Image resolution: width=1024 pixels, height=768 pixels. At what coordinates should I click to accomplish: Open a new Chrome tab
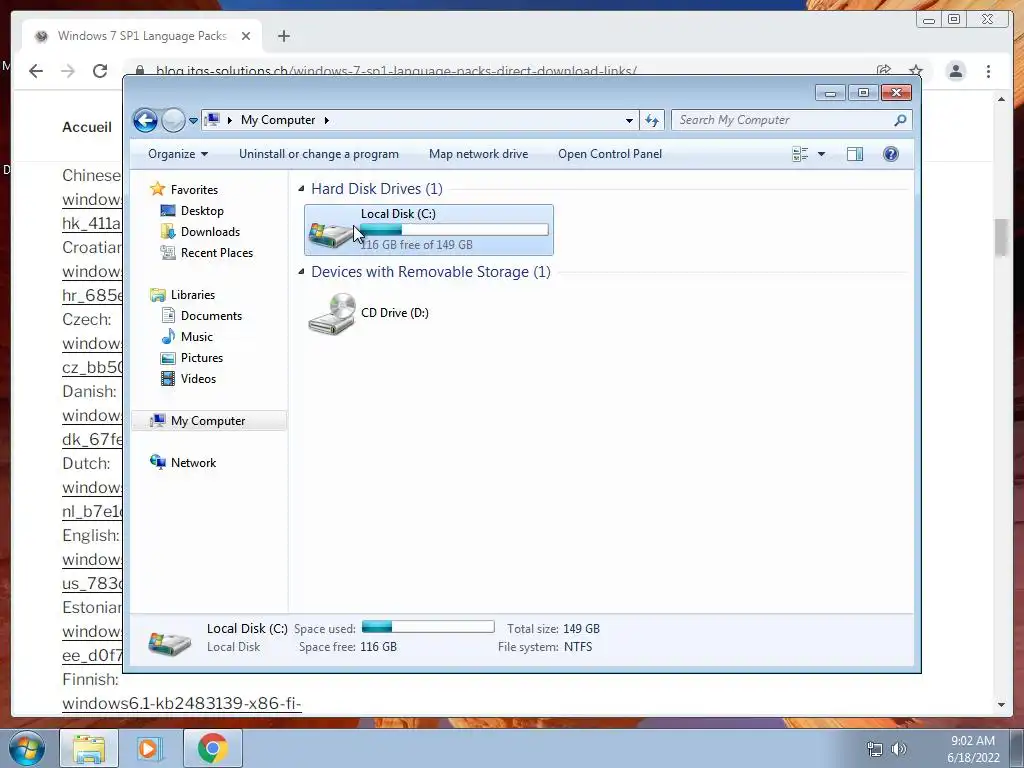[x=283, y=36]
